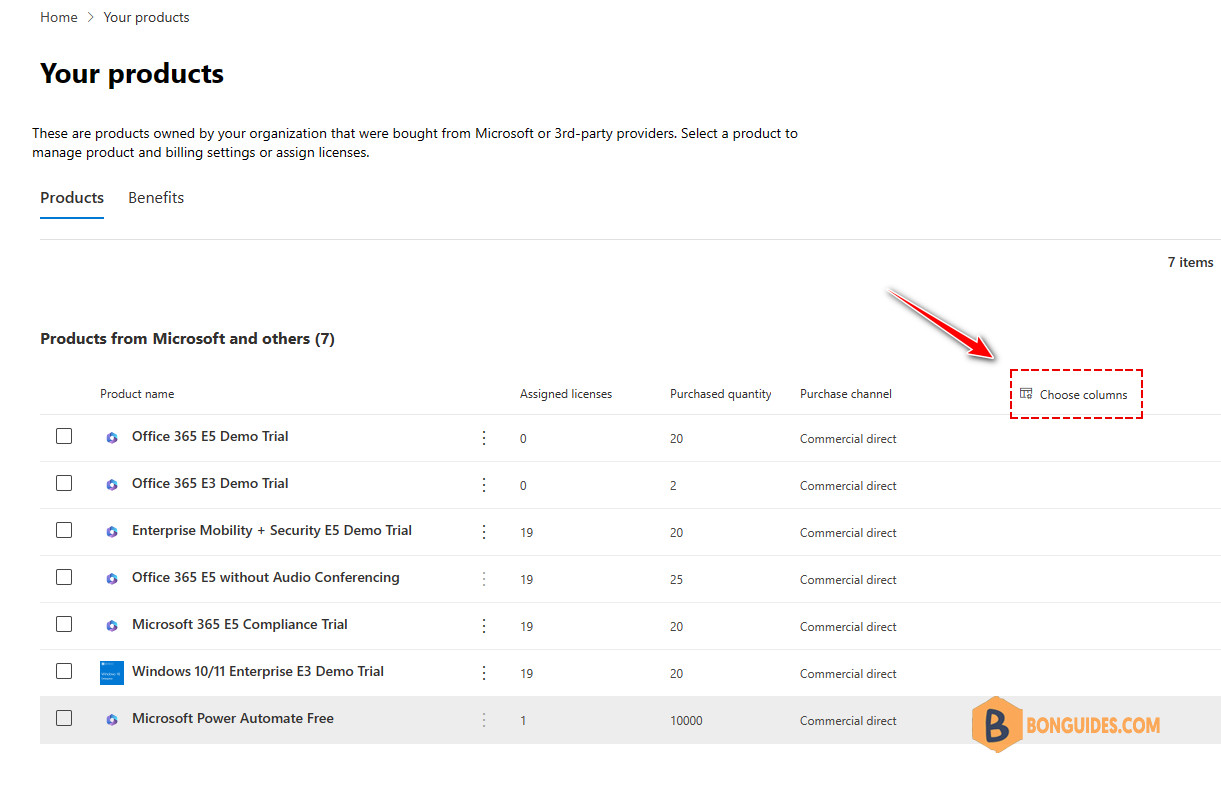Switch to the Benefits tab
Image resolution: width=1221 pixels, height=790 pixels.
[x=156, y=198]
